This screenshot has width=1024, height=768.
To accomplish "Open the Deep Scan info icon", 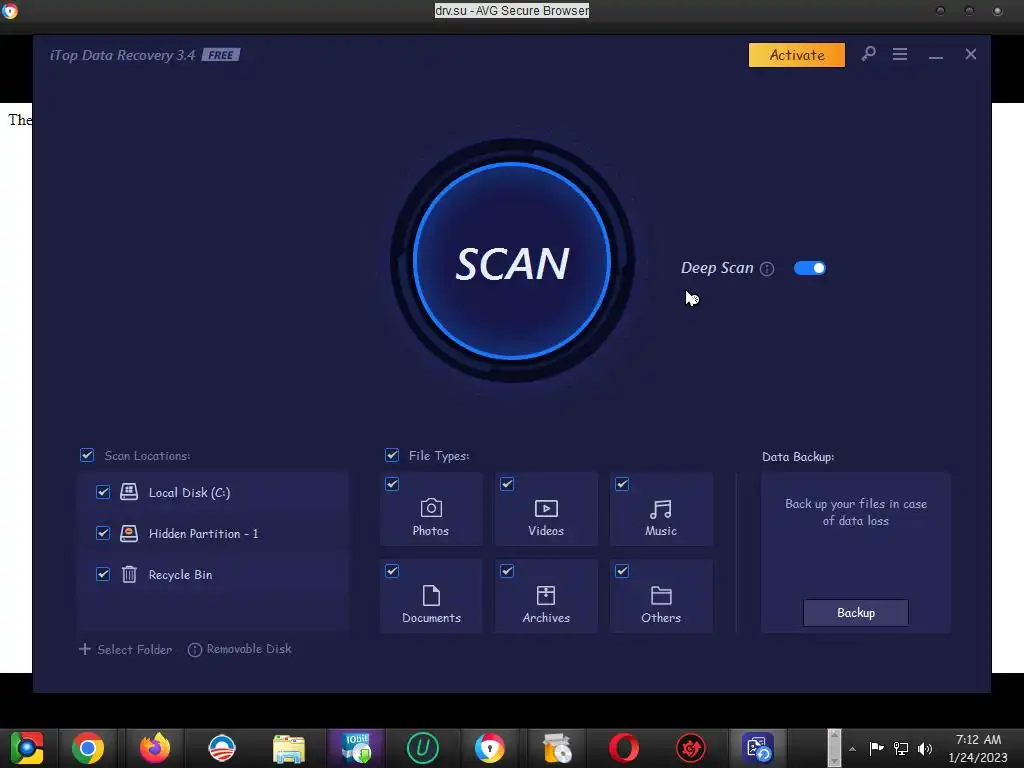I will pyautogui.click(x=767, y=269).
